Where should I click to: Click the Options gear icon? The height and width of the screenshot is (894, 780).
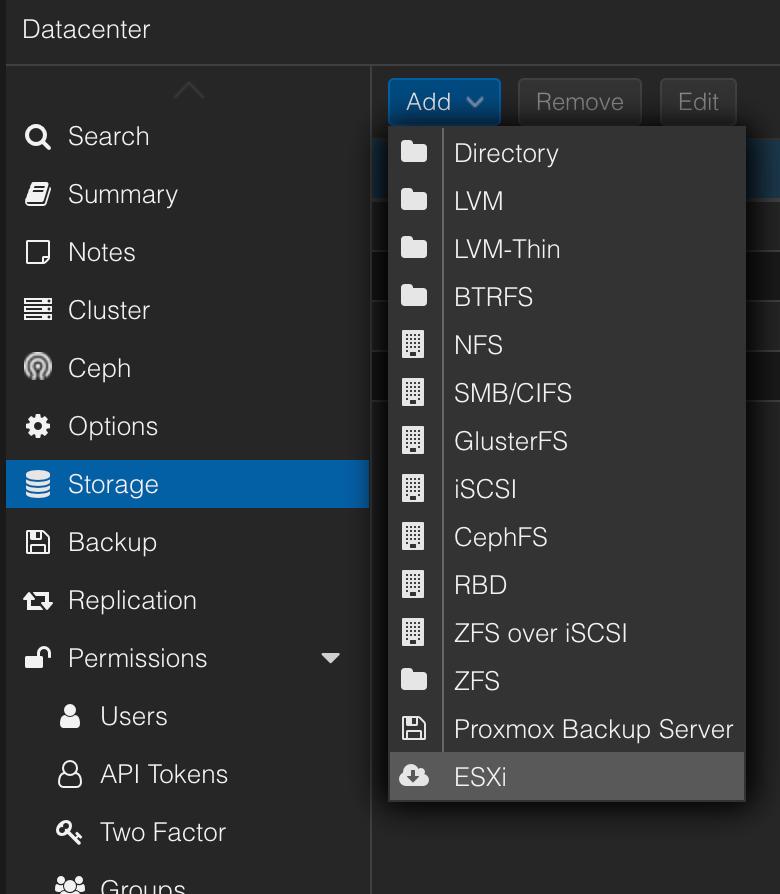[x=38, y=427]
